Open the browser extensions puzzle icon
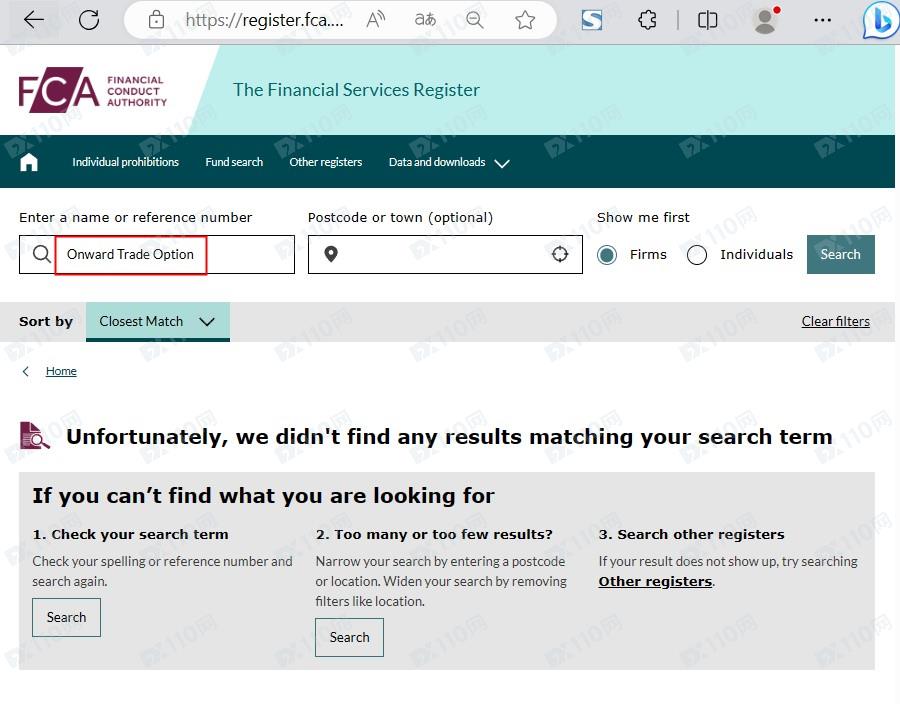This screenshot has width=900, height=704. tap(647, 21)
